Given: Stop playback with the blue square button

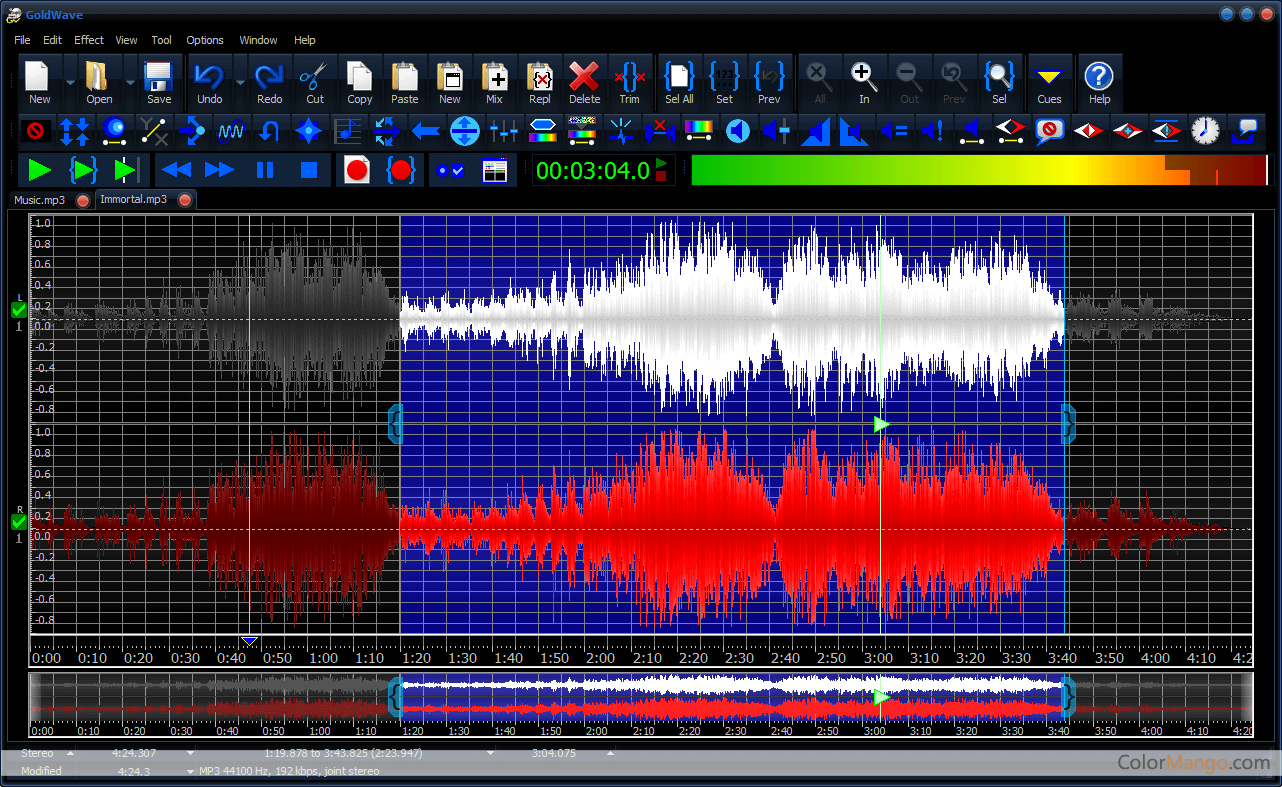Looking at the screenshot, I should [309, 170].
